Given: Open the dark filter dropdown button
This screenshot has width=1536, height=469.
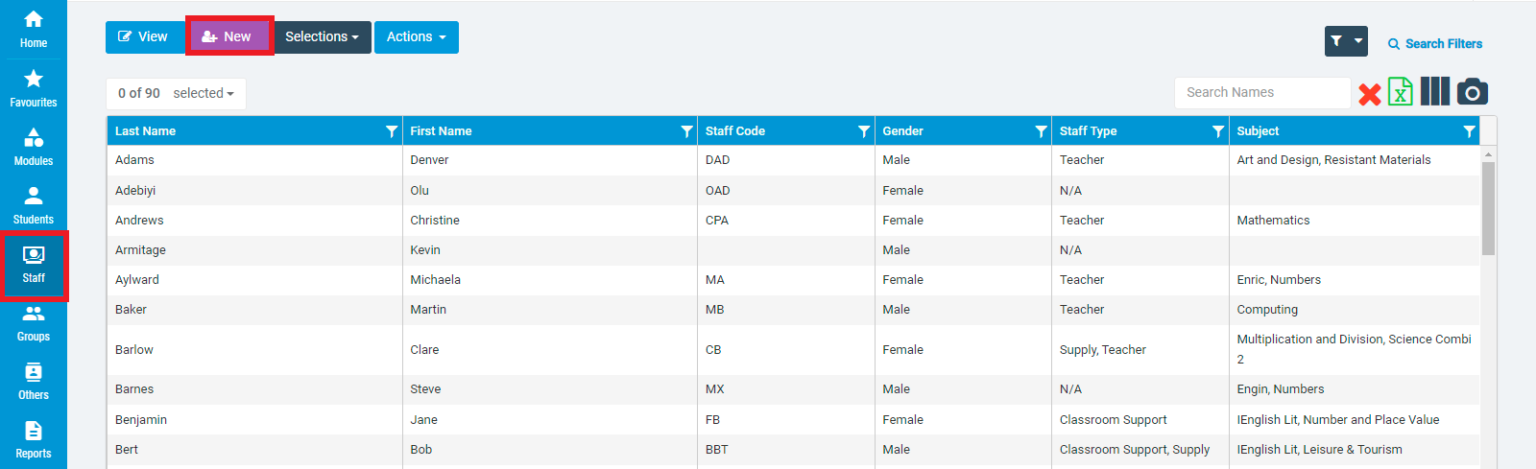Looking at the screenshot, I should tap(1345, 42).
